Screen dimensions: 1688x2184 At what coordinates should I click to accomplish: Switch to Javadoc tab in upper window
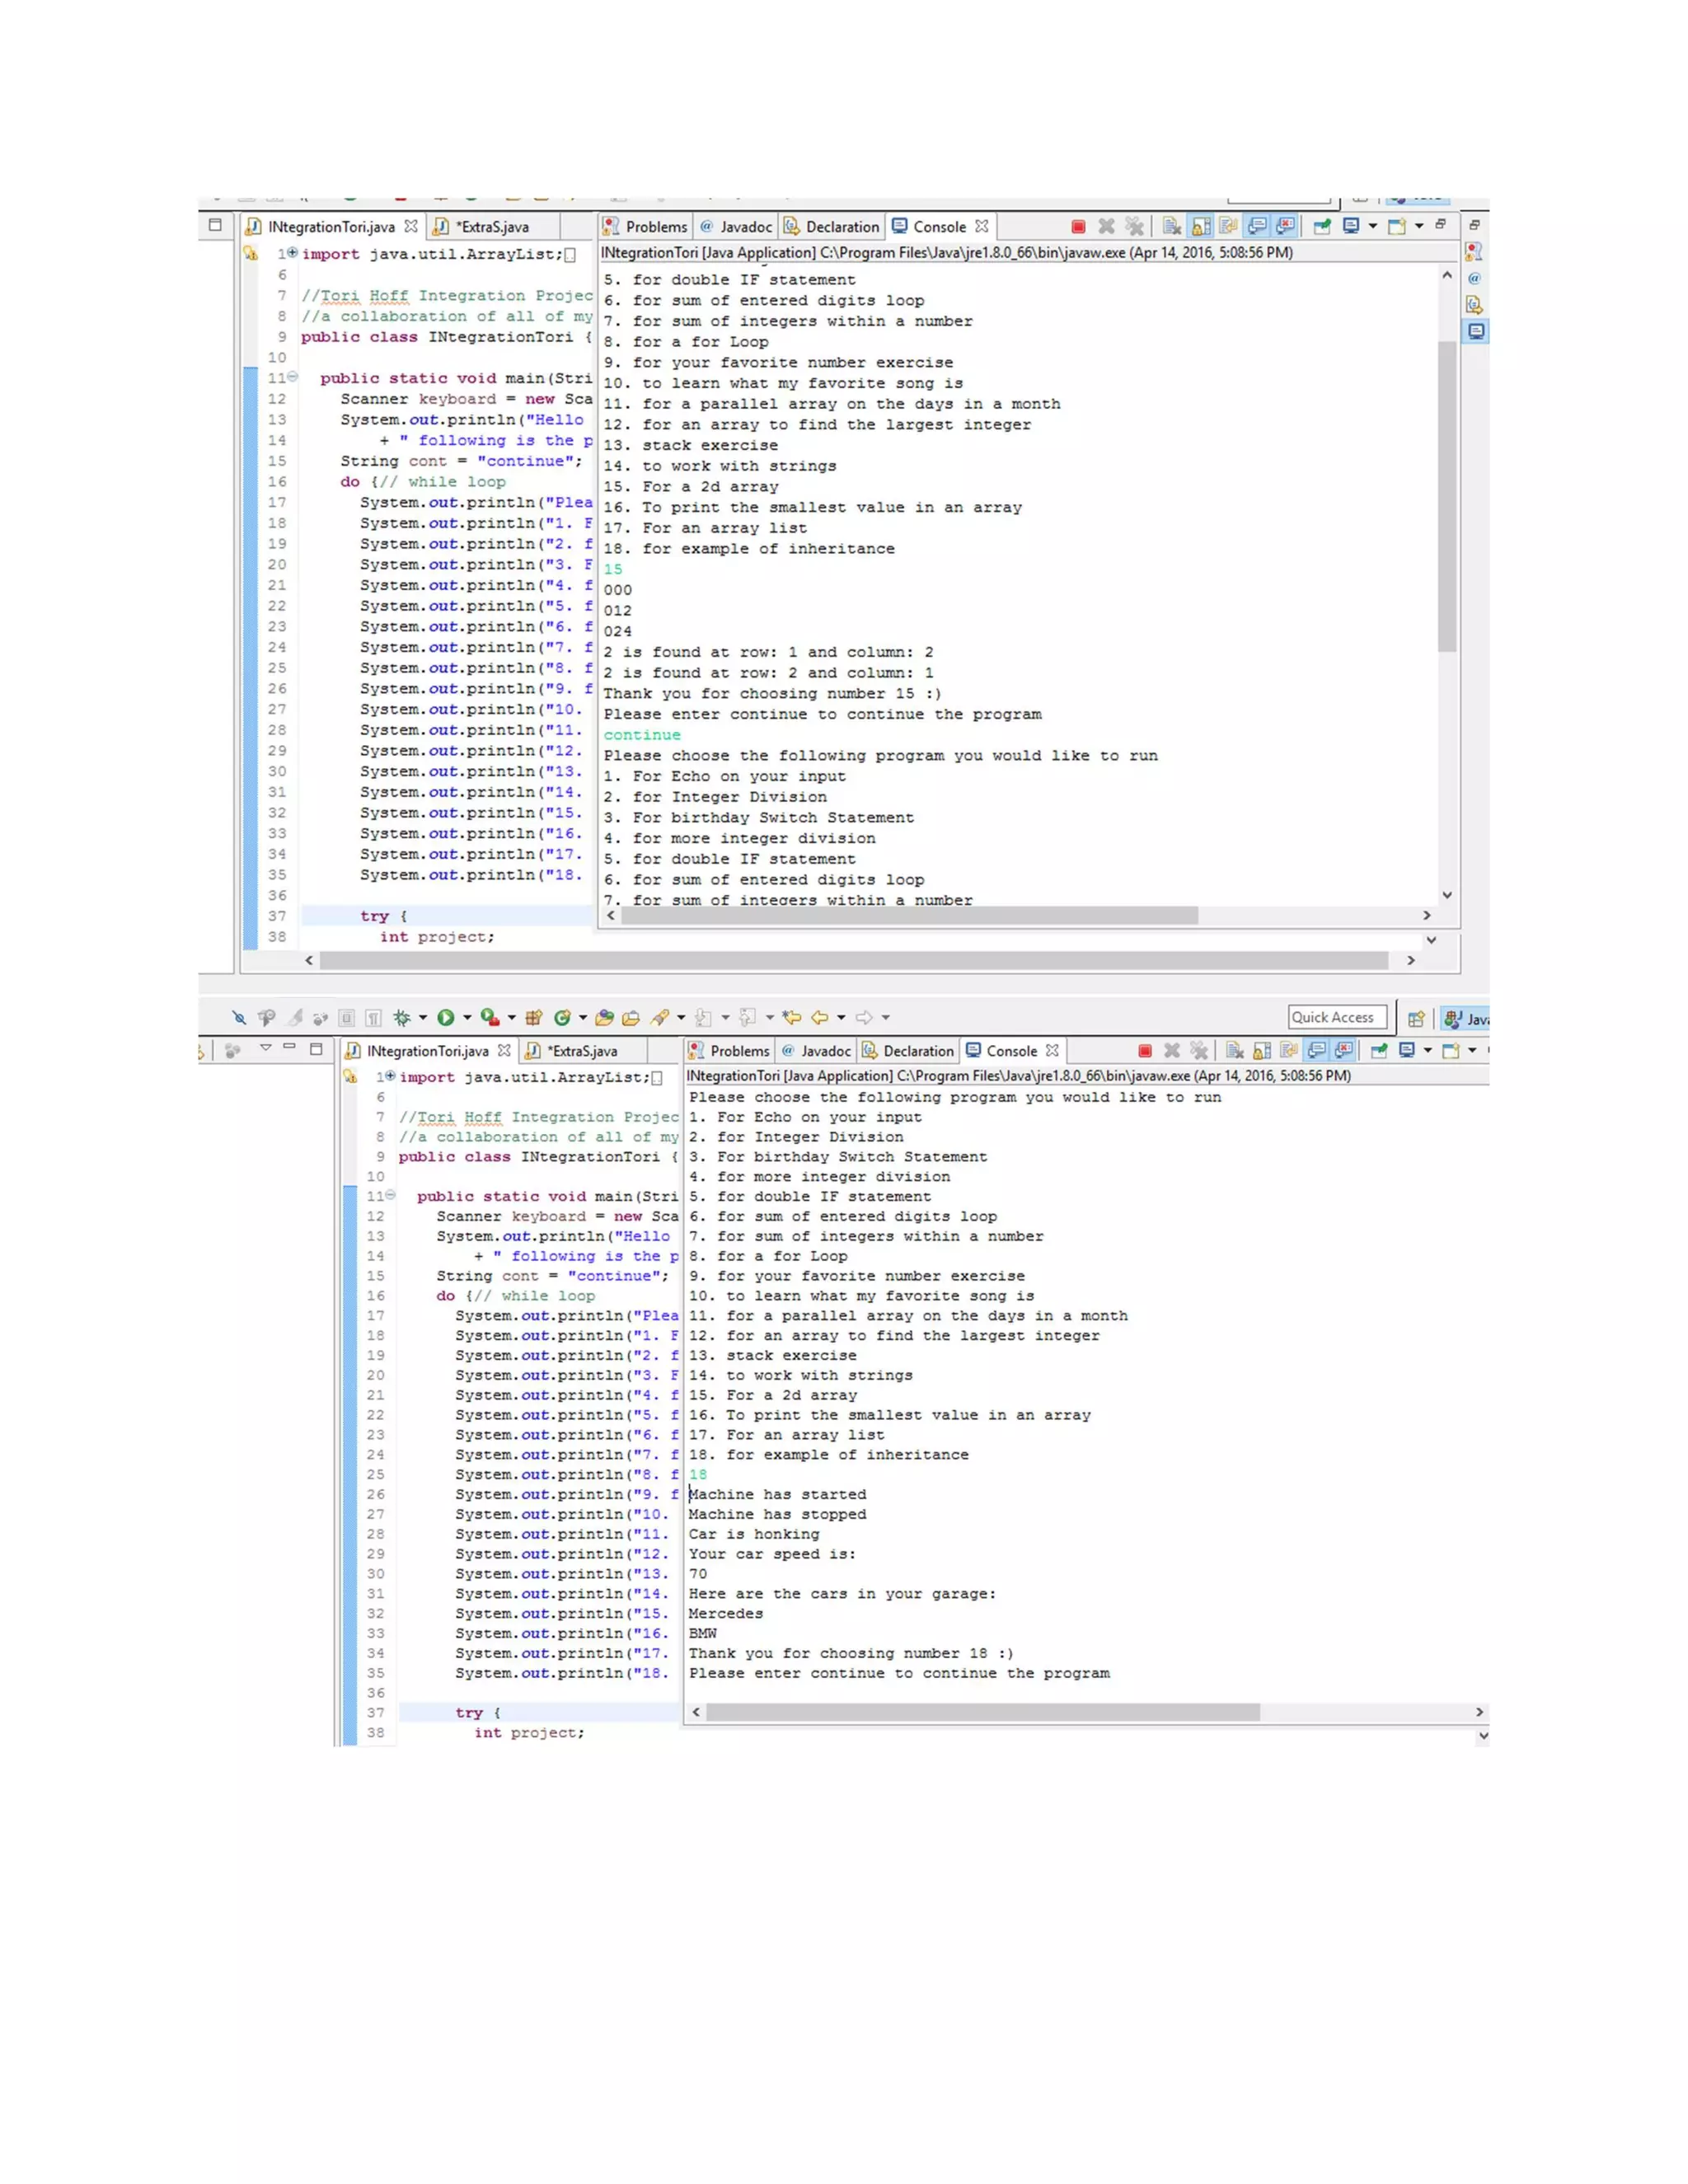tap(736, 227)
